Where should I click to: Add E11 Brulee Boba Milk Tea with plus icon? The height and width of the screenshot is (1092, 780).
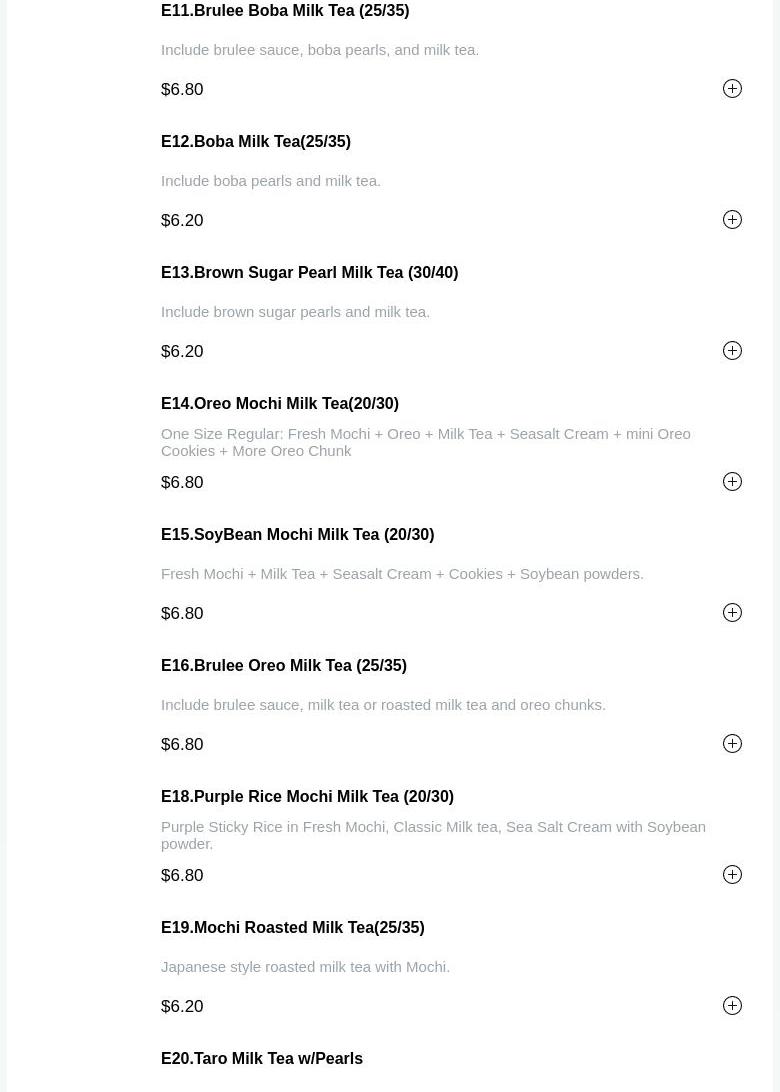point(732,89)
